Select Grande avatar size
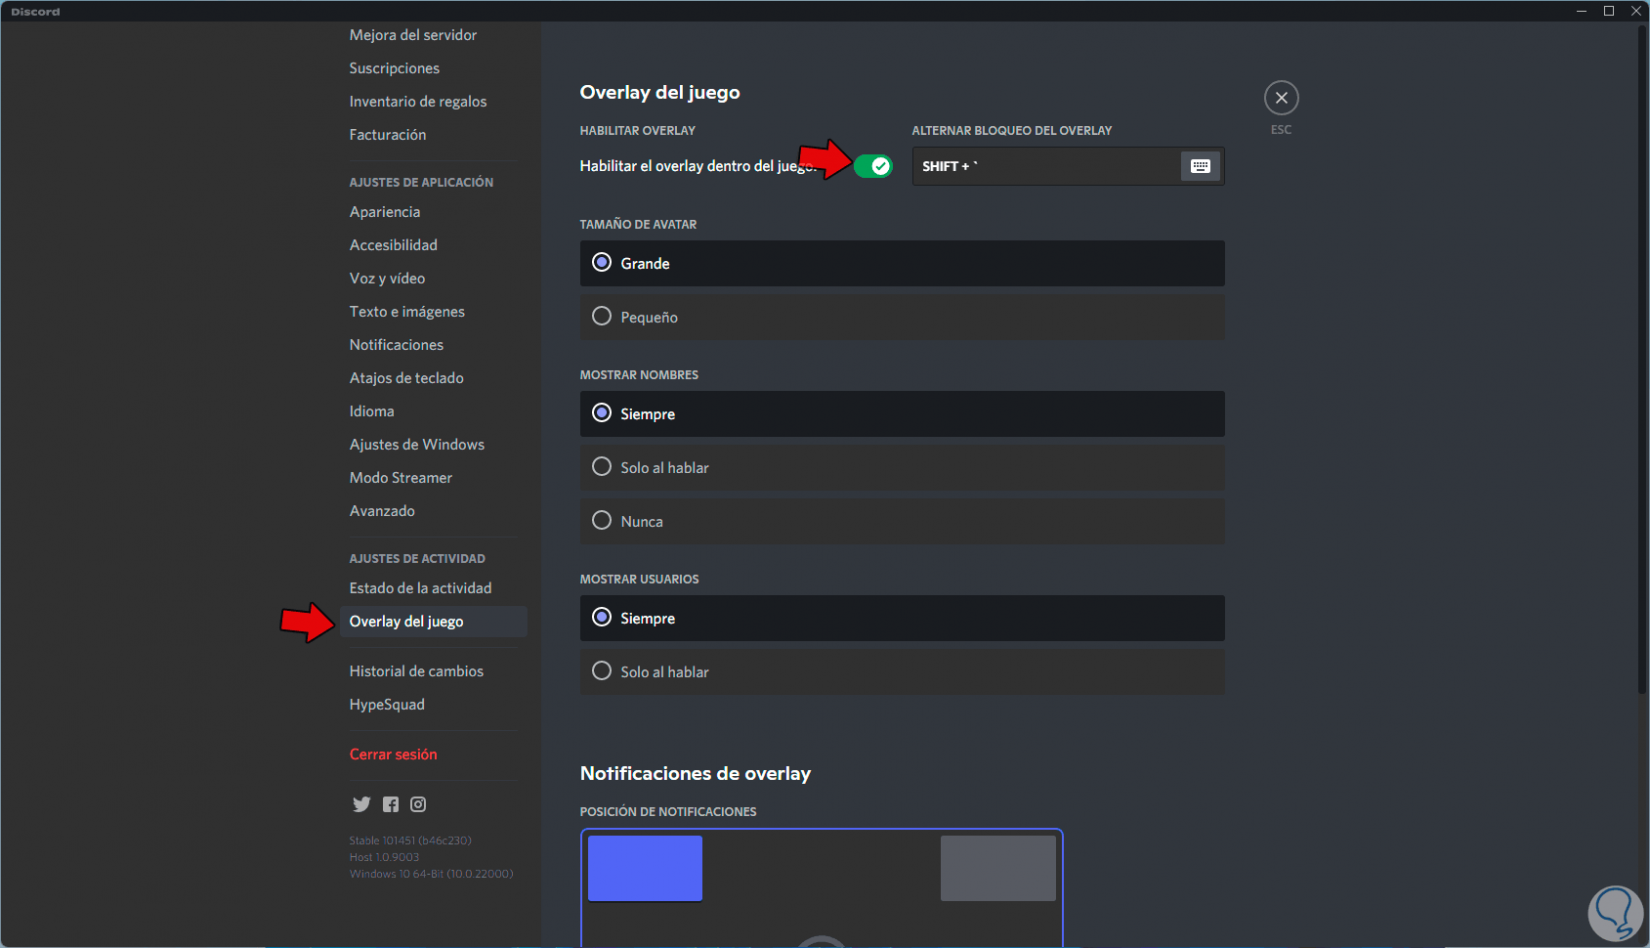 pos(902,263)
